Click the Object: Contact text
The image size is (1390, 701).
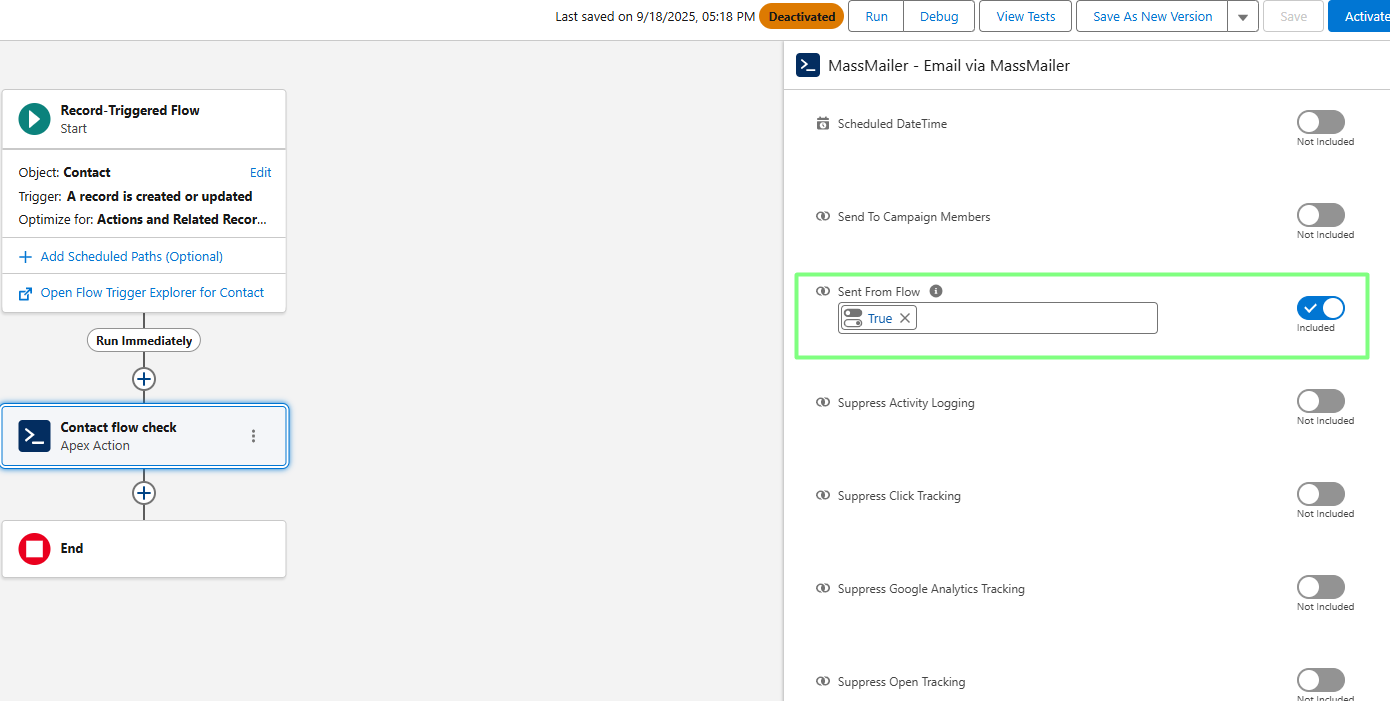(65, 172)
